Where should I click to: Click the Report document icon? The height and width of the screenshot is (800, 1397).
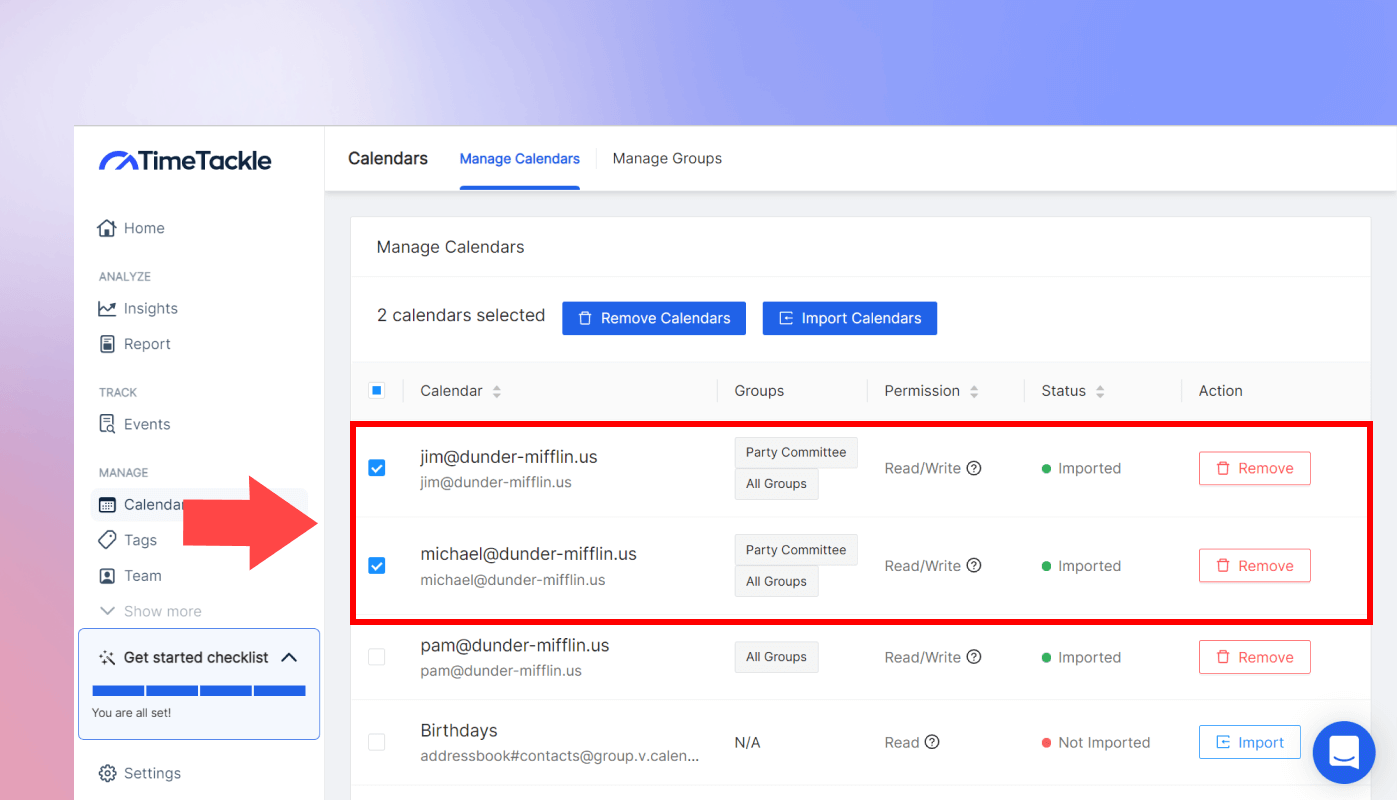point(107,344)
